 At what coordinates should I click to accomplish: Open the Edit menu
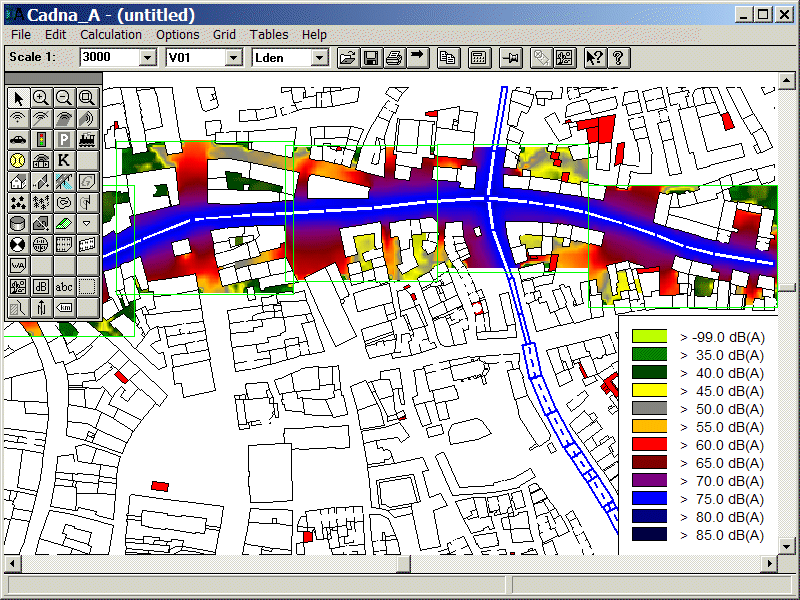pyautogui.click(x=55, y=35)
